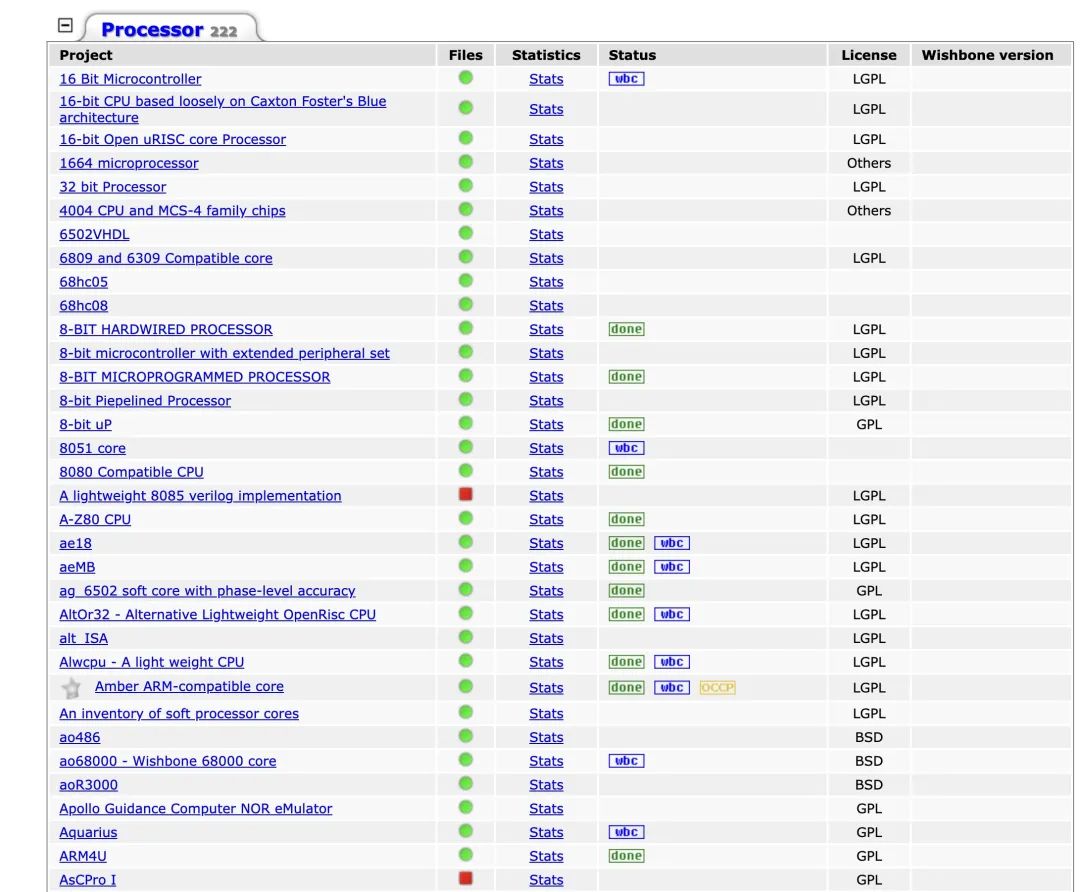Image resolution: width=1080 pixels, height=892 pixels.
Task: Click the wbc badge in the AltOr32 row
Action: (x=672, y=614)
